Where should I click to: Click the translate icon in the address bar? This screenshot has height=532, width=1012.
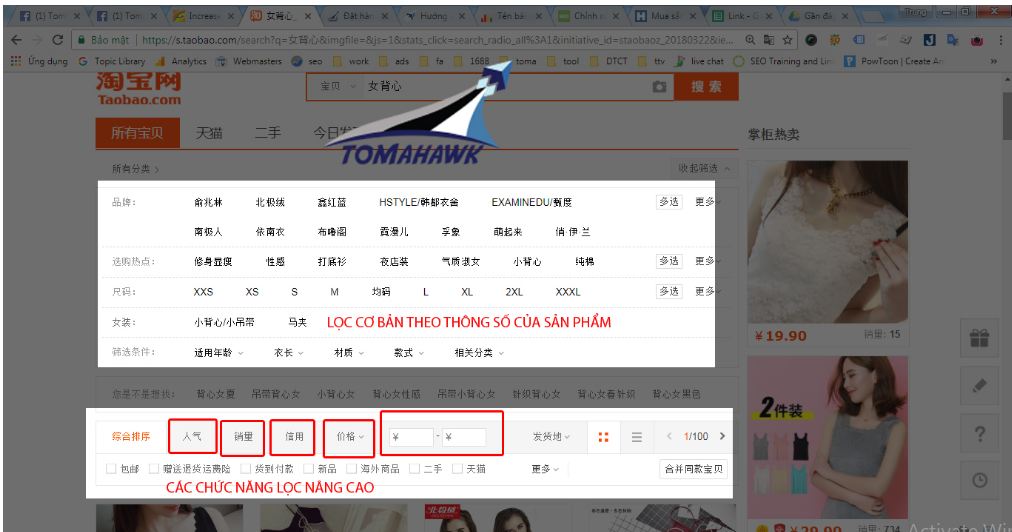pyautogui.click(x=769, y=40)
